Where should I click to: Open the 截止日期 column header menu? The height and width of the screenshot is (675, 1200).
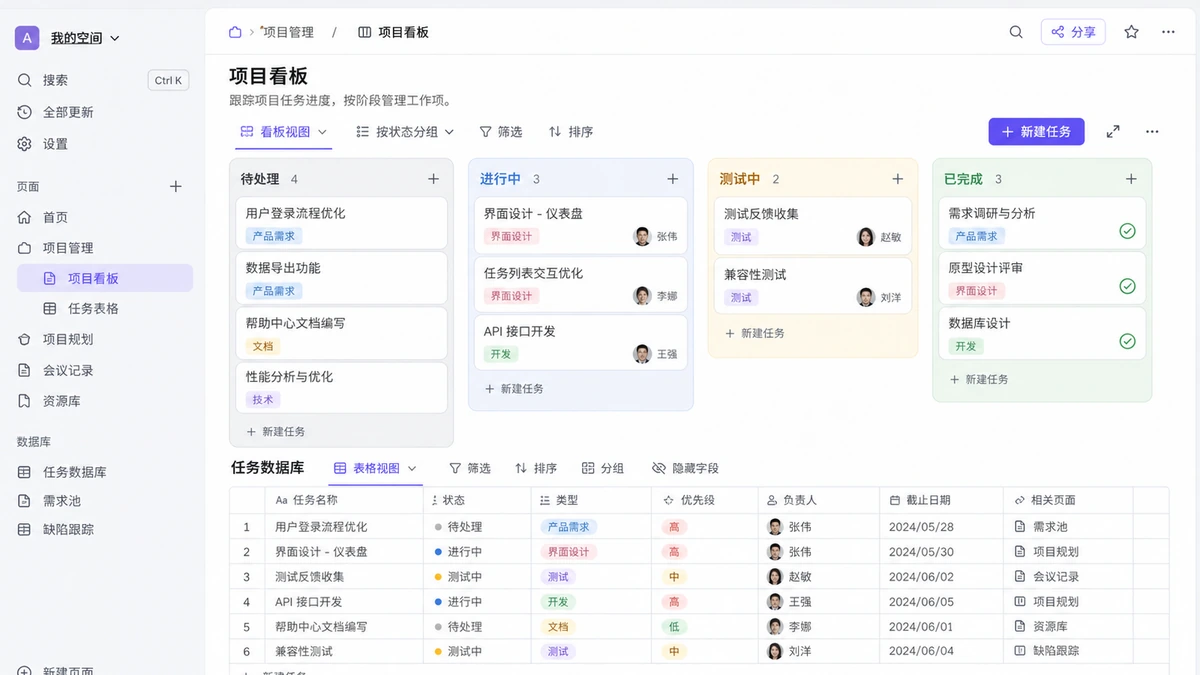tap(941, 500)
